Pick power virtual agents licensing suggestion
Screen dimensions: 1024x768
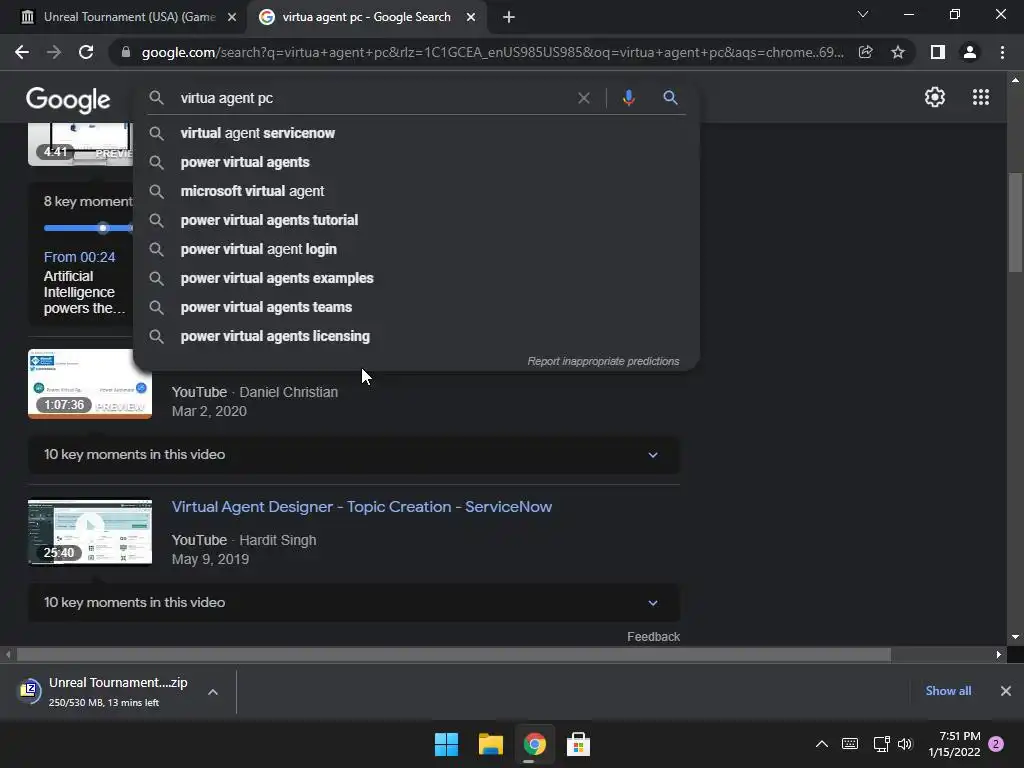416,336
